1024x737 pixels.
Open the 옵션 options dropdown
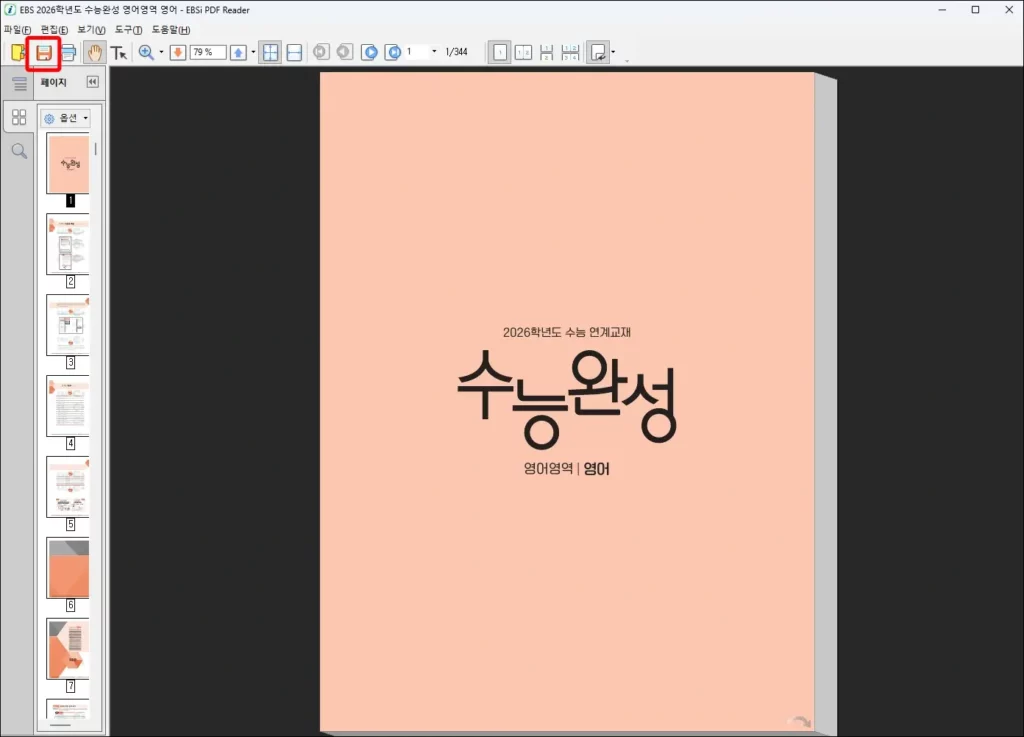65,118
